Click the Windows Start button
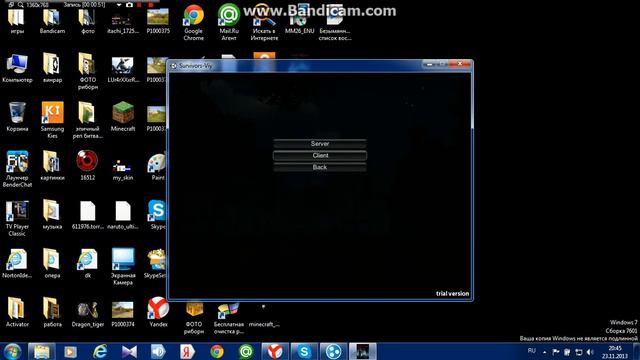 pyautogui.click(x=12, y=351)
